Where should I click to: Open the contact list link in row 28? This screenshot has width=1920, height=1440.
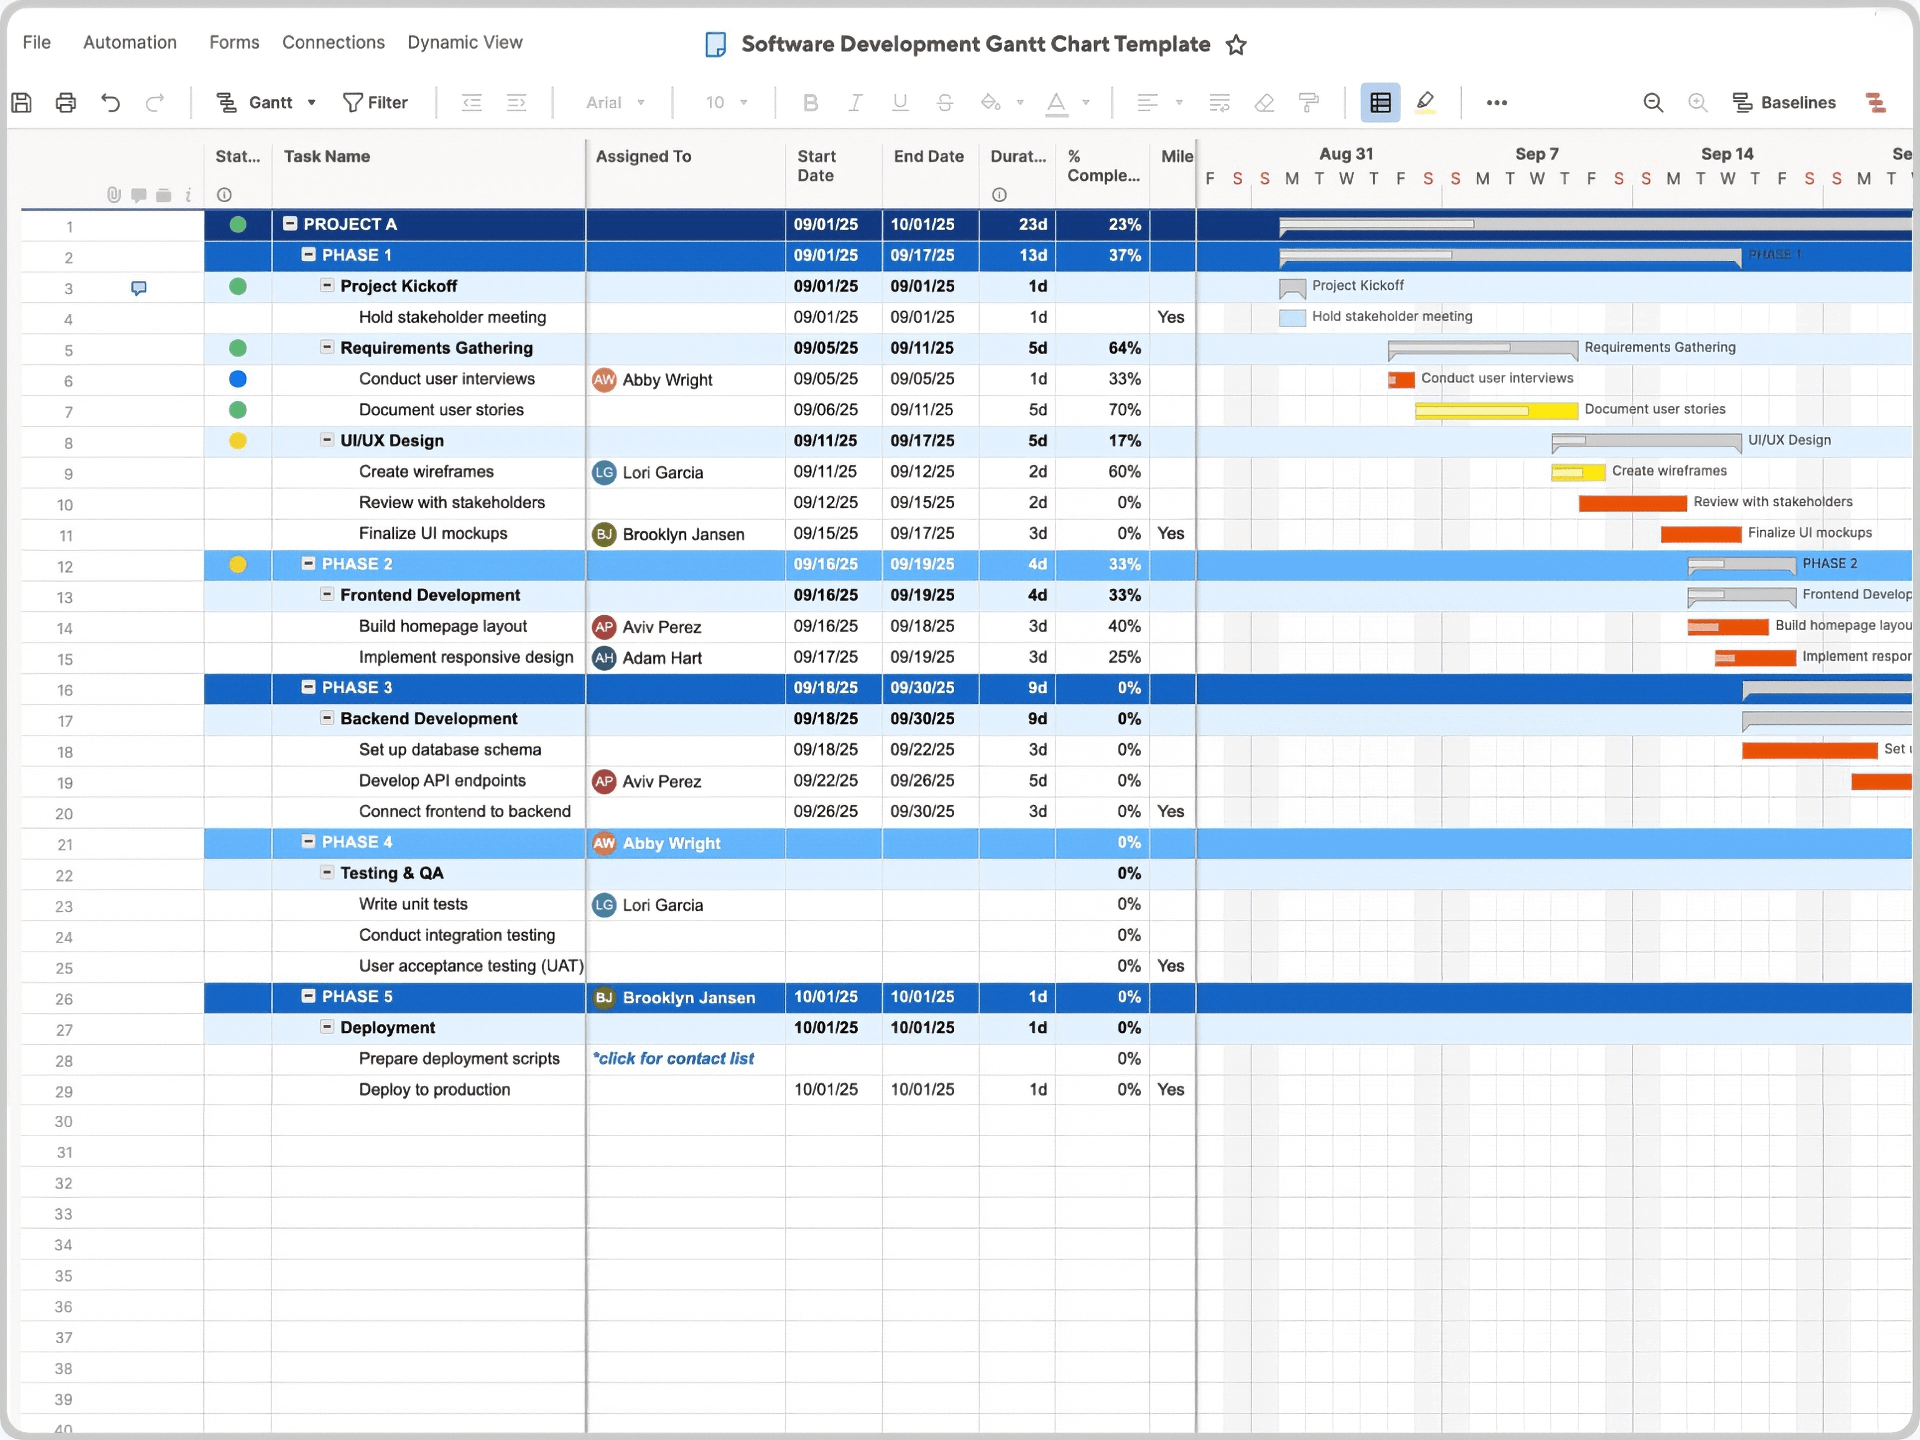coord(673,1058)
